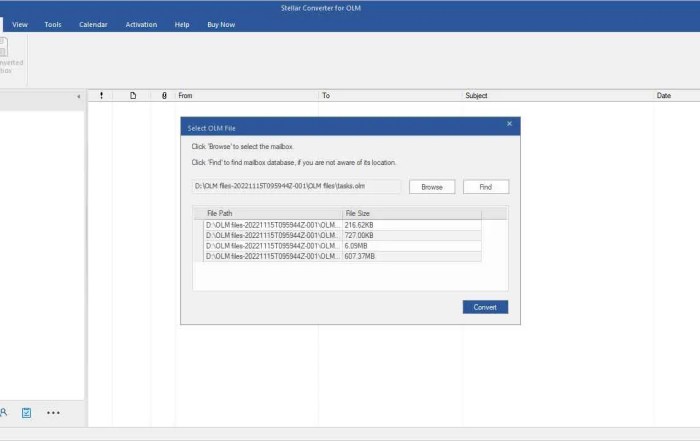This screenshot has height=441, width=700.
Task: Sort by To column header
Action: pos(391,96)
